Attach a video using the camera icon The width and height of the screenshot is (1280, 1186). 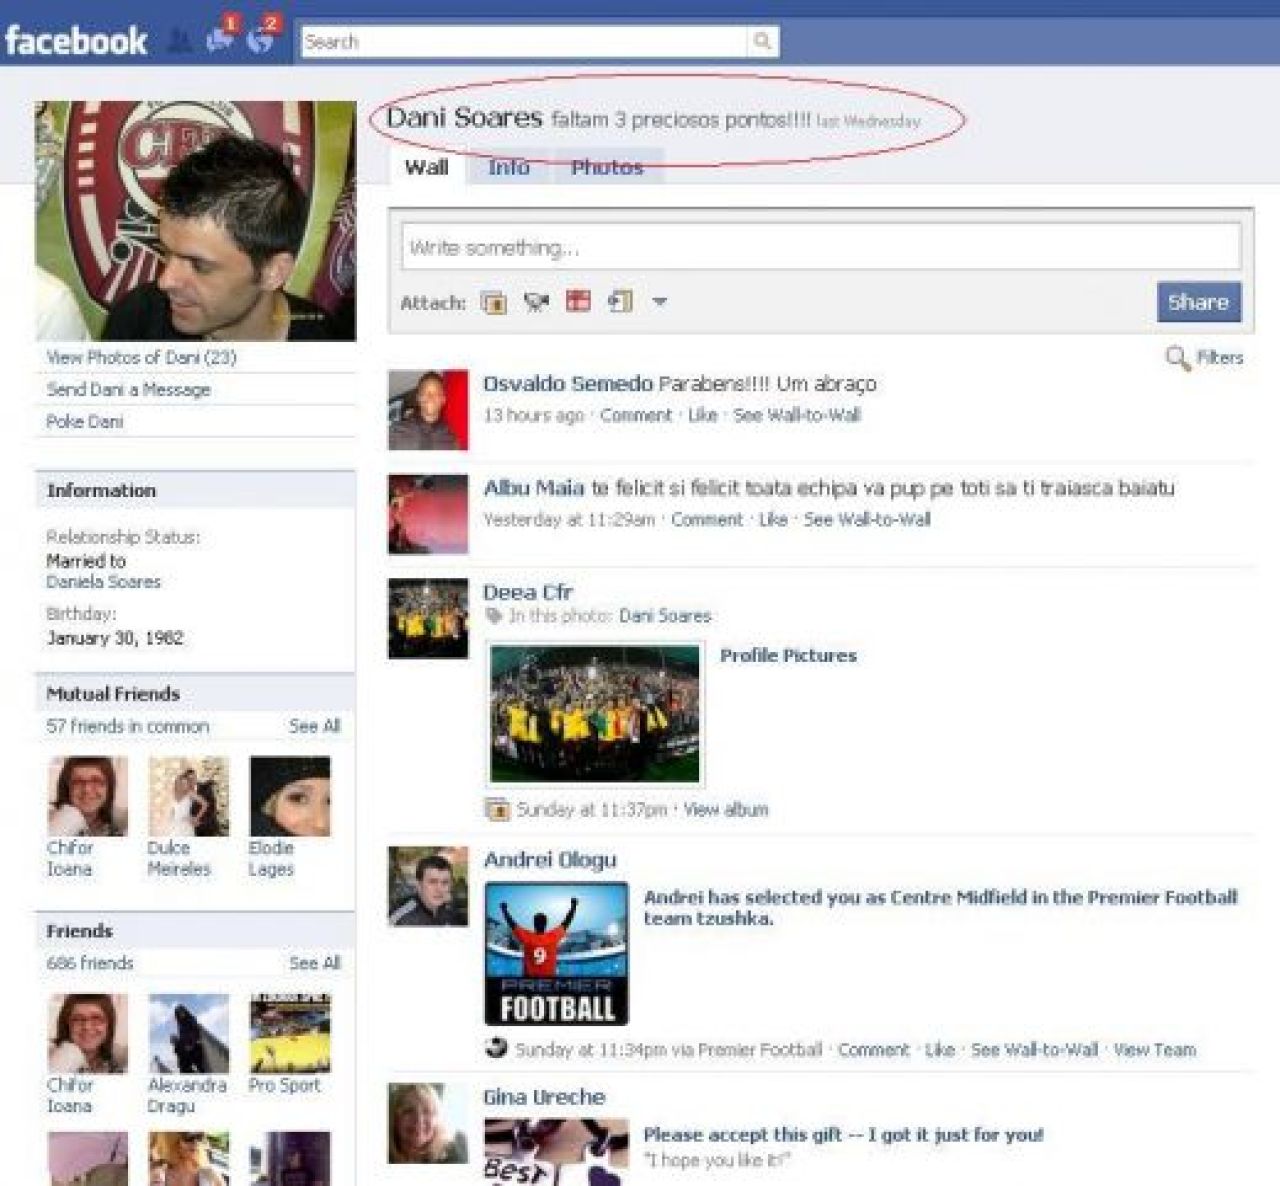(537, 302)
